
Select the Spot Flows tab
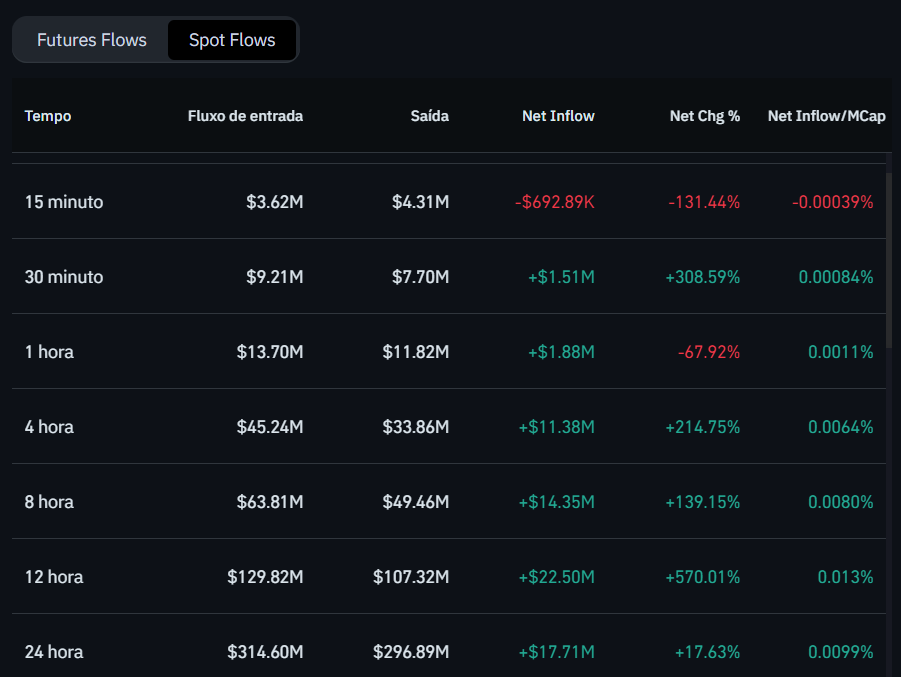(232, 40)
